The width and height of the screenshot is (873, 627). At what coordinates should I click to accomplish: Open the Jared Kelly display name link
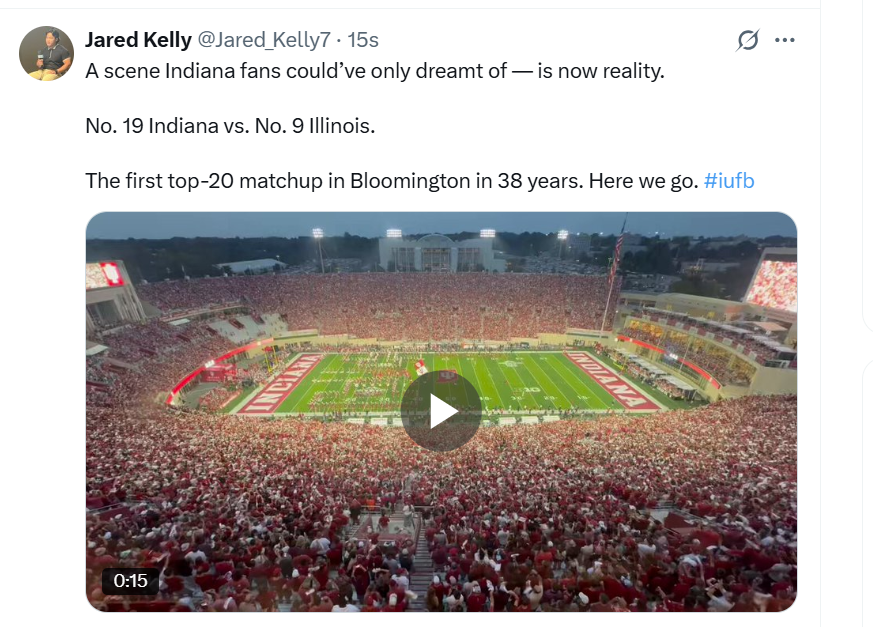click(x=138, y=40)
